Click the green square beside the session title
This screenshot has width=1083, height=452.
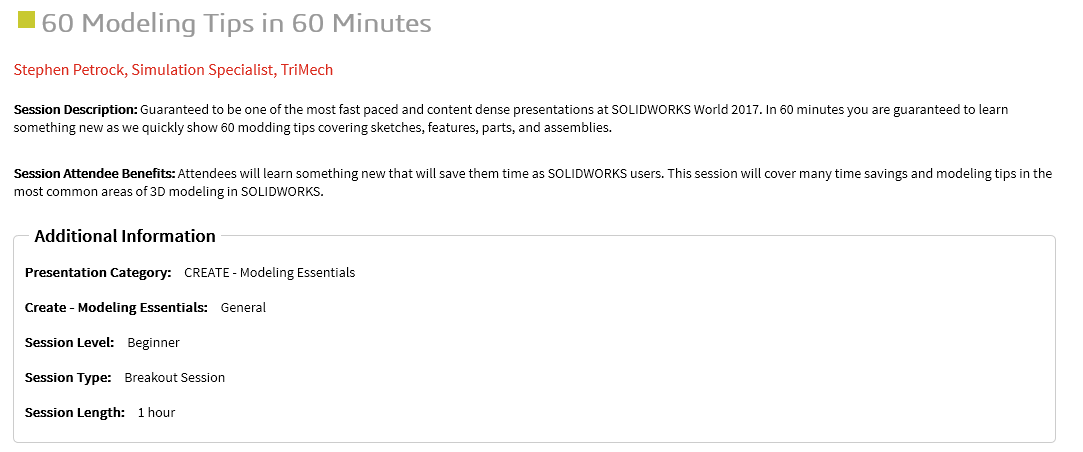[26, 20]
